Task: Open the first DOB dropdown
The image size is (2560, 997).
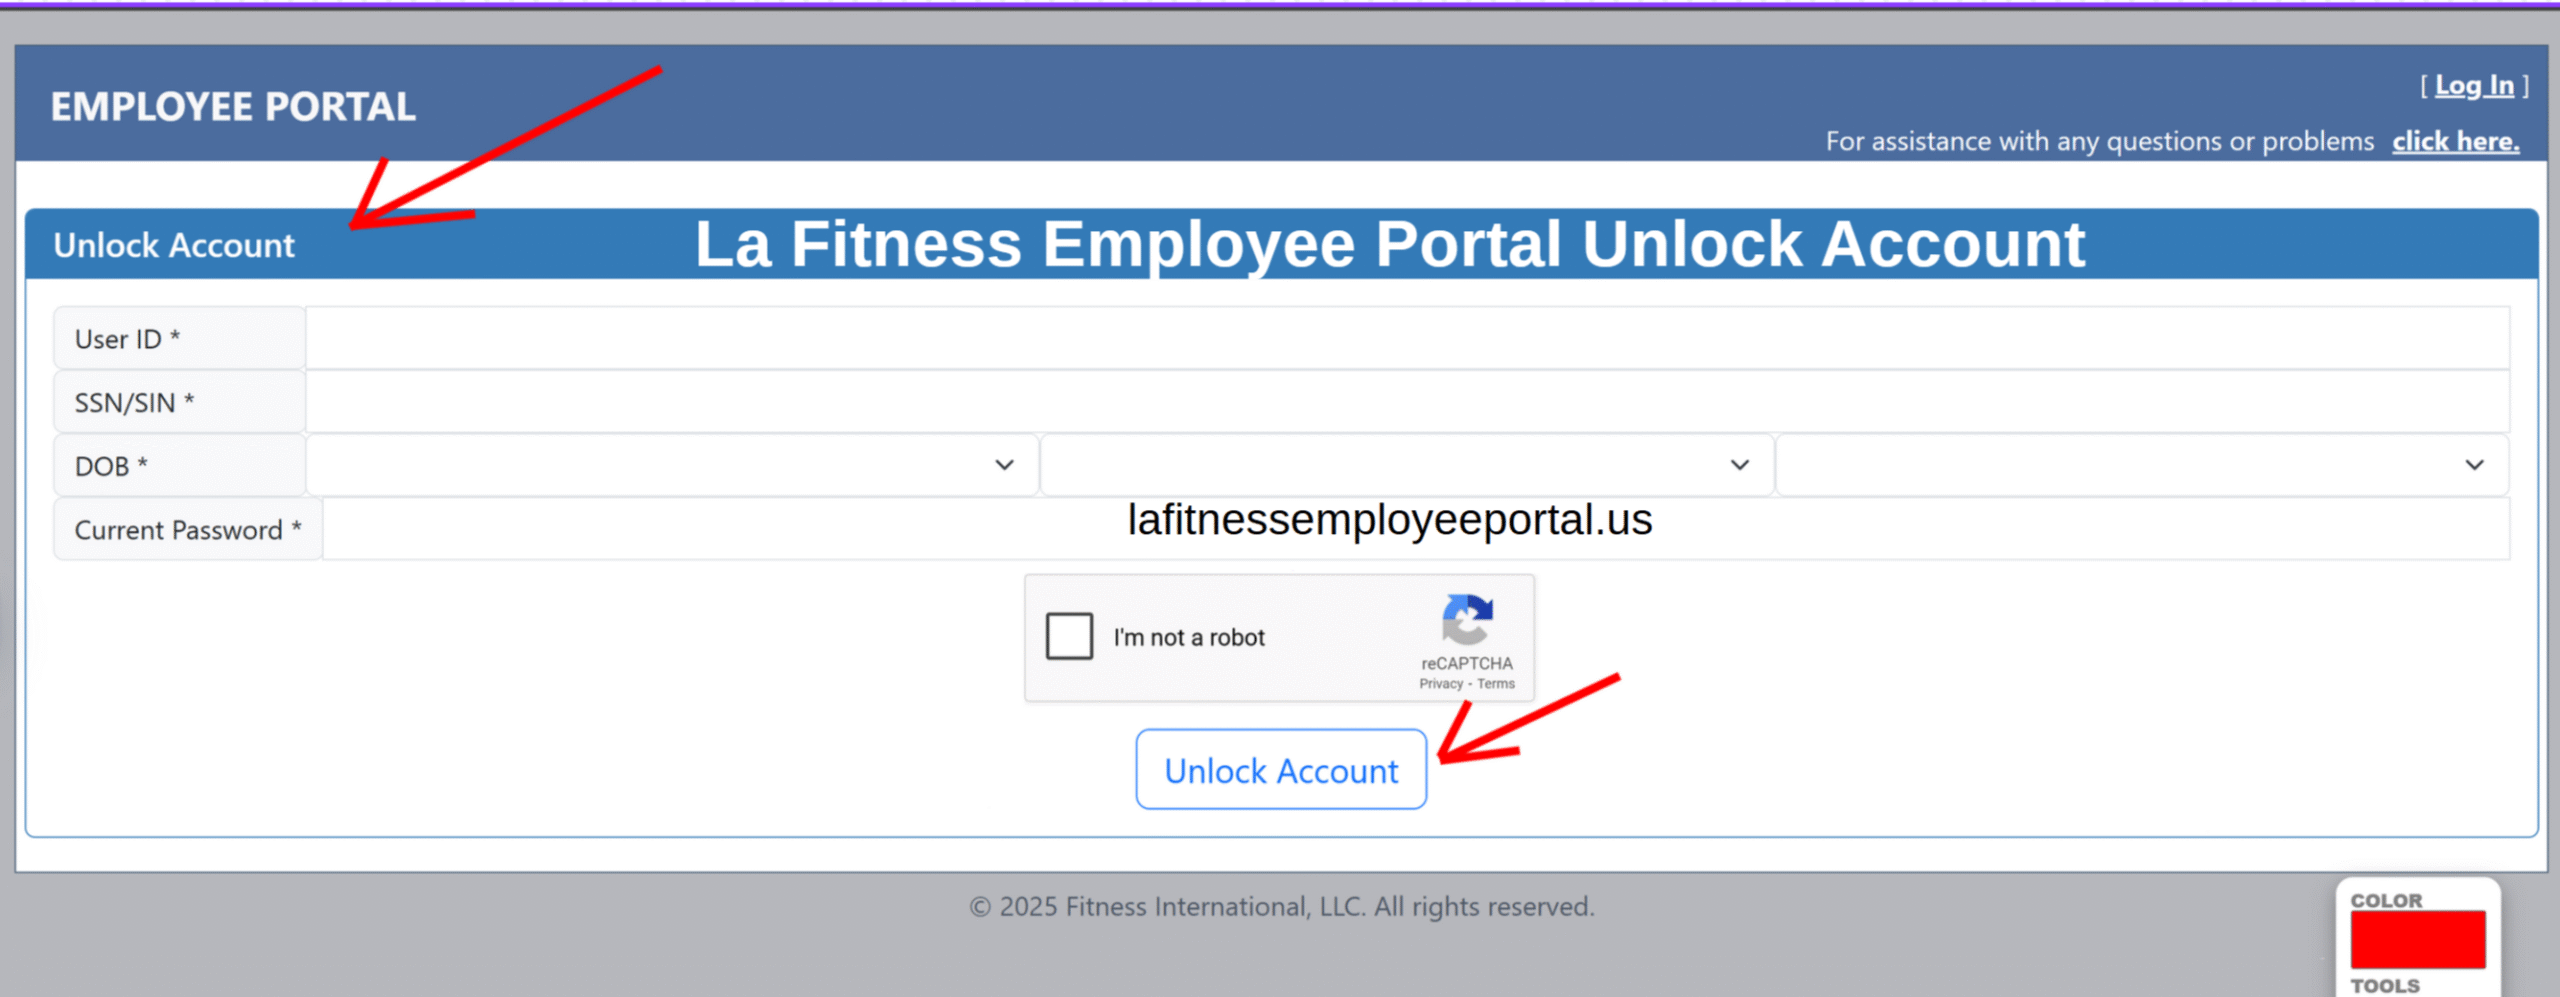Action: [x=672, y=465]
